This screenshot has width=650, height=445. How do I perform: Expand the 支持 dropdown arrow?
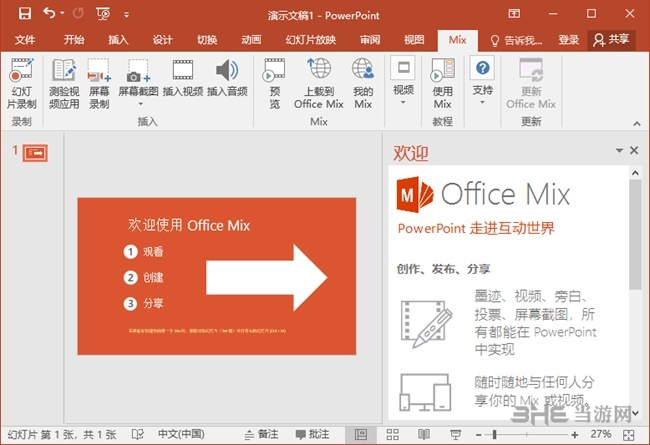click(483, 102)
